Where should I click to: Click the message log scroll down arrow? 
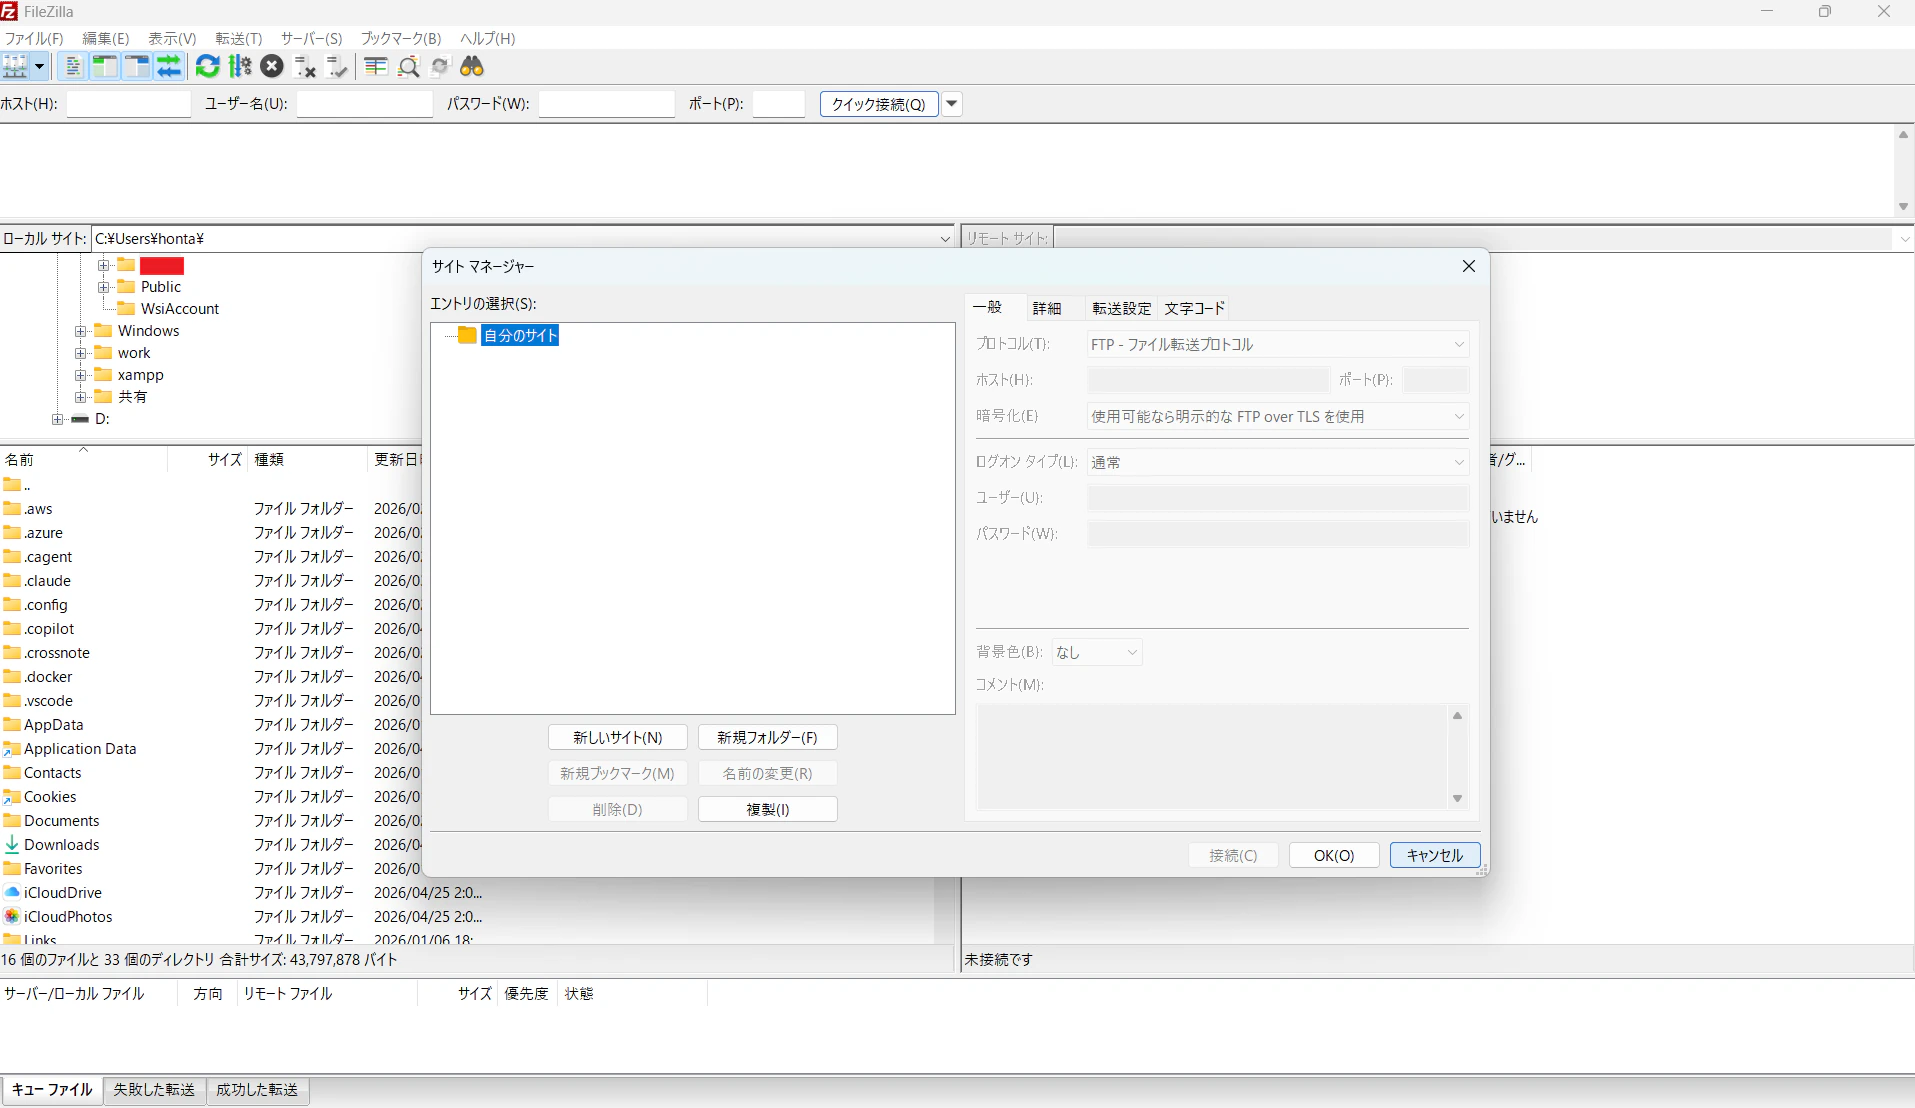click(1904, 207)
